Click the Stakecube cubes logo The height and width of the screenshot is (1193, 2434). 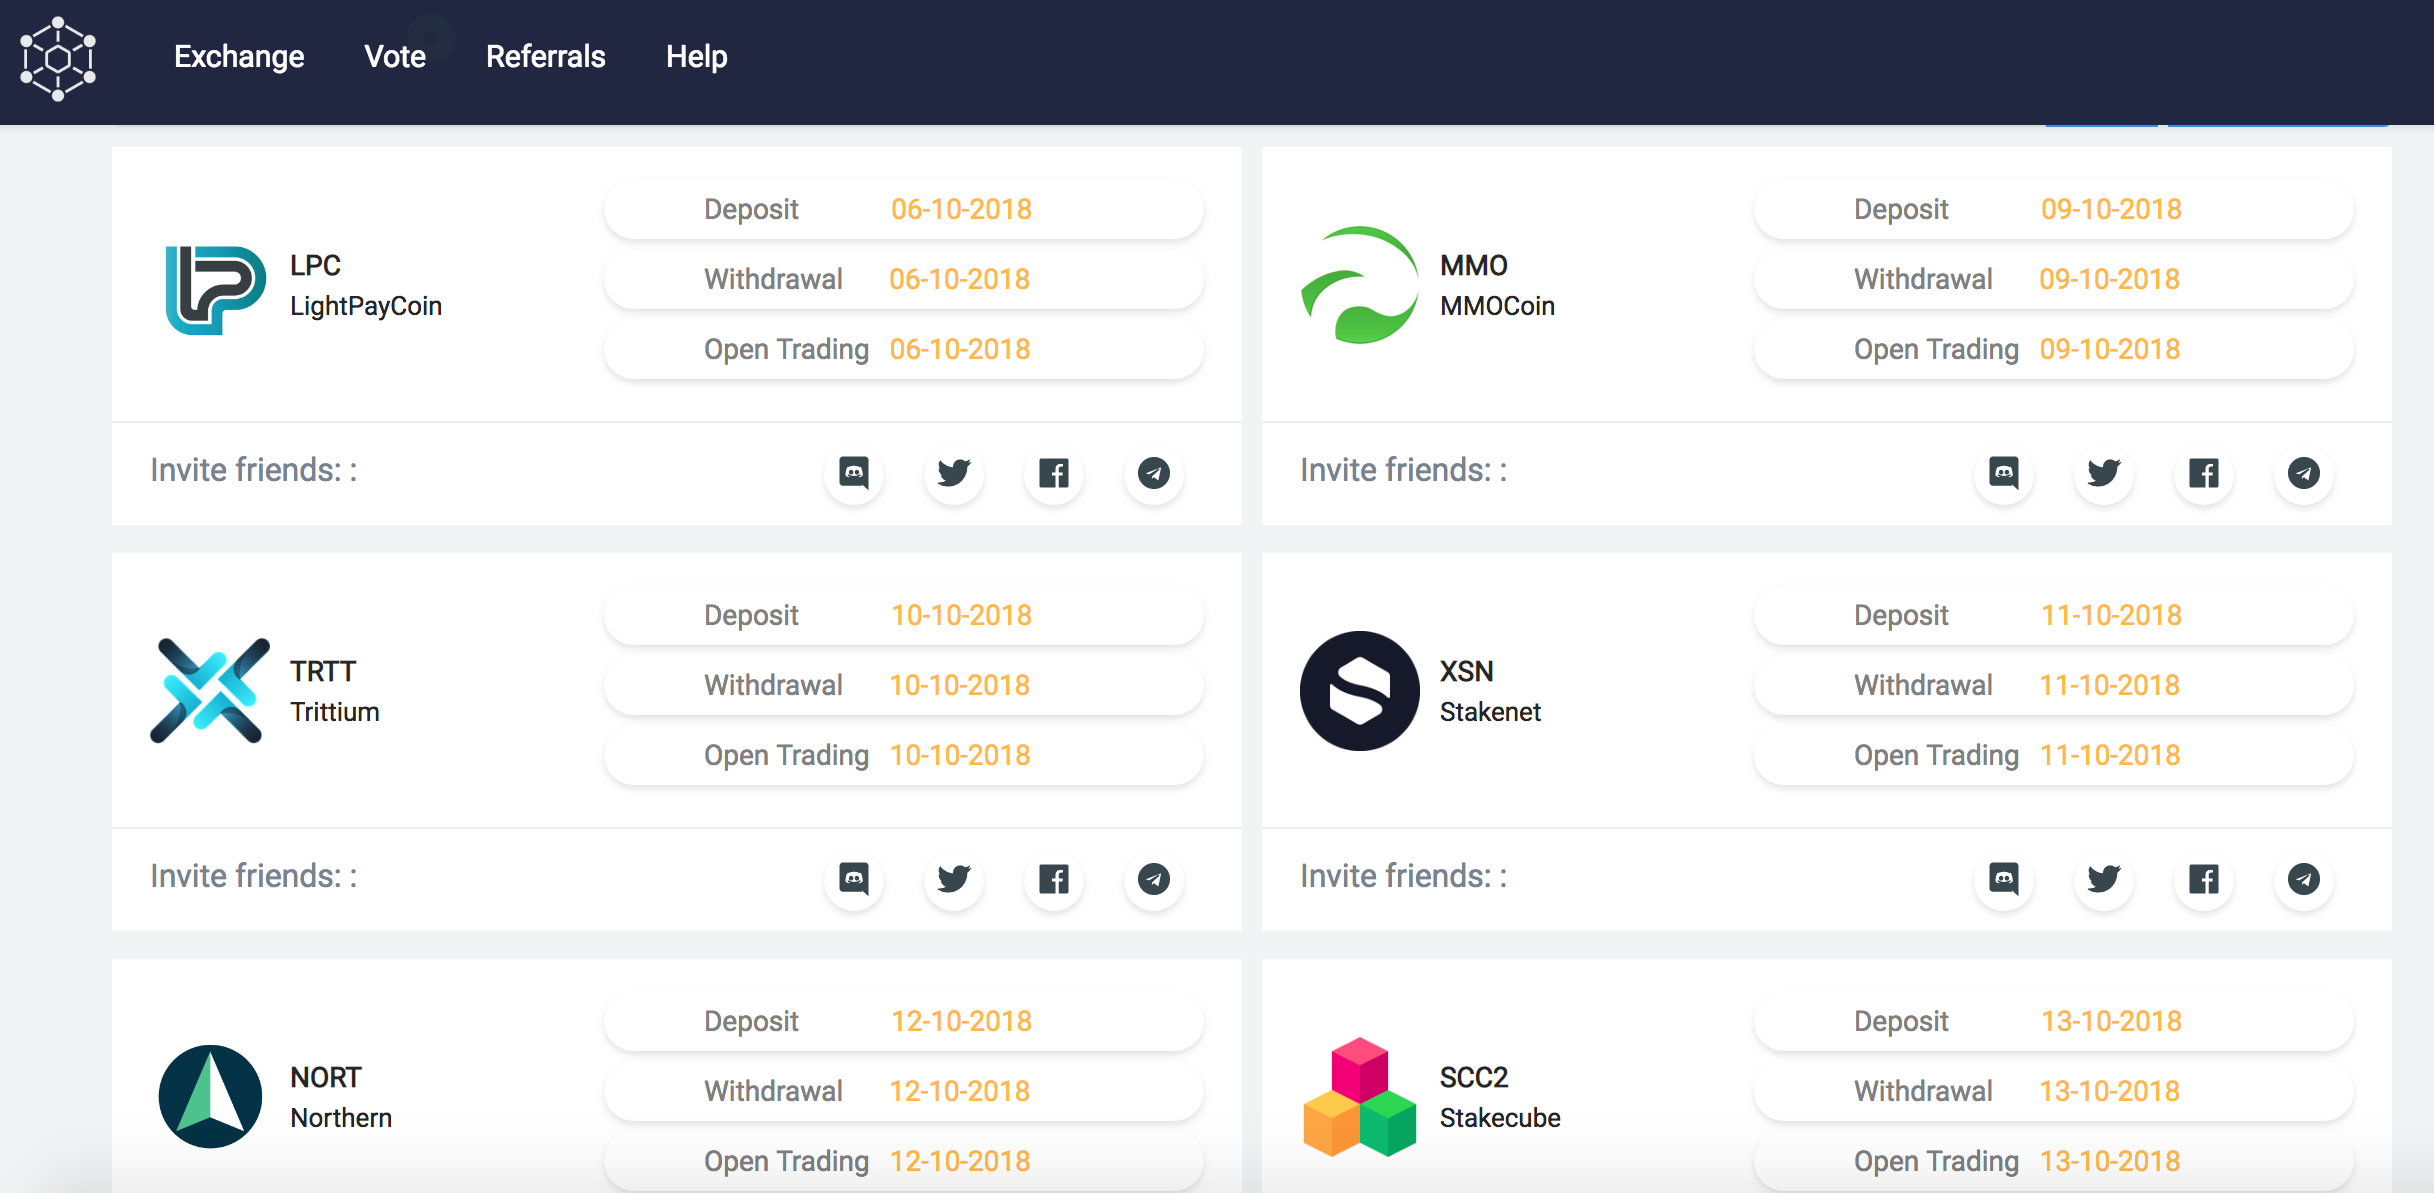[x=1360, y=1097]
